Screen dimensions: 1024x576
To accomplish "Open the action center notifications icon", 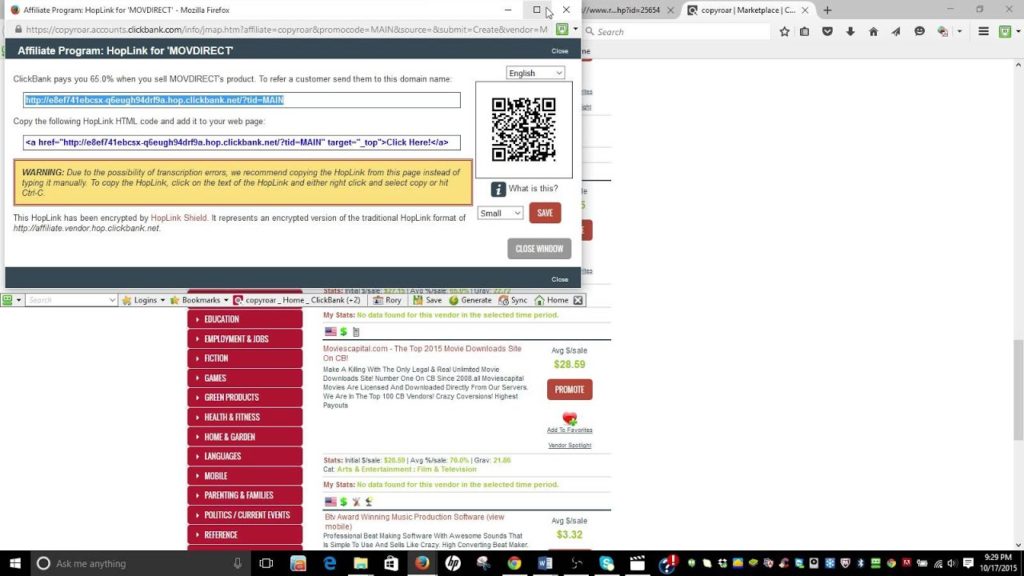I will coord(968,563).
